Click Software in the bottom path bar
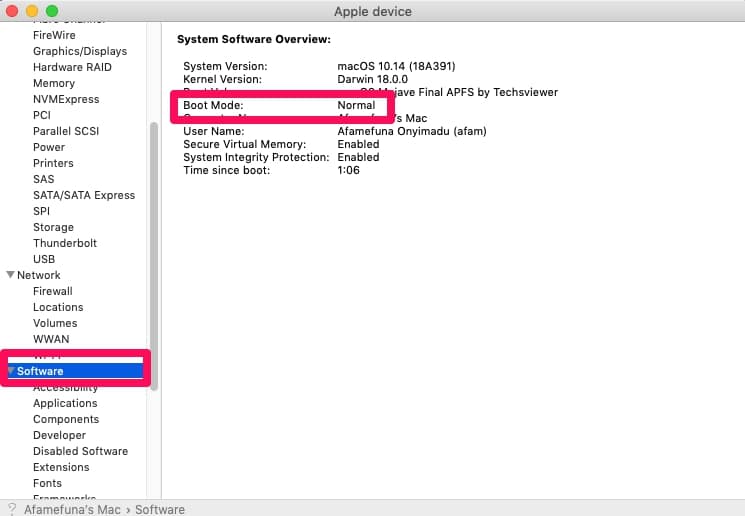 (x=160, y=509)
